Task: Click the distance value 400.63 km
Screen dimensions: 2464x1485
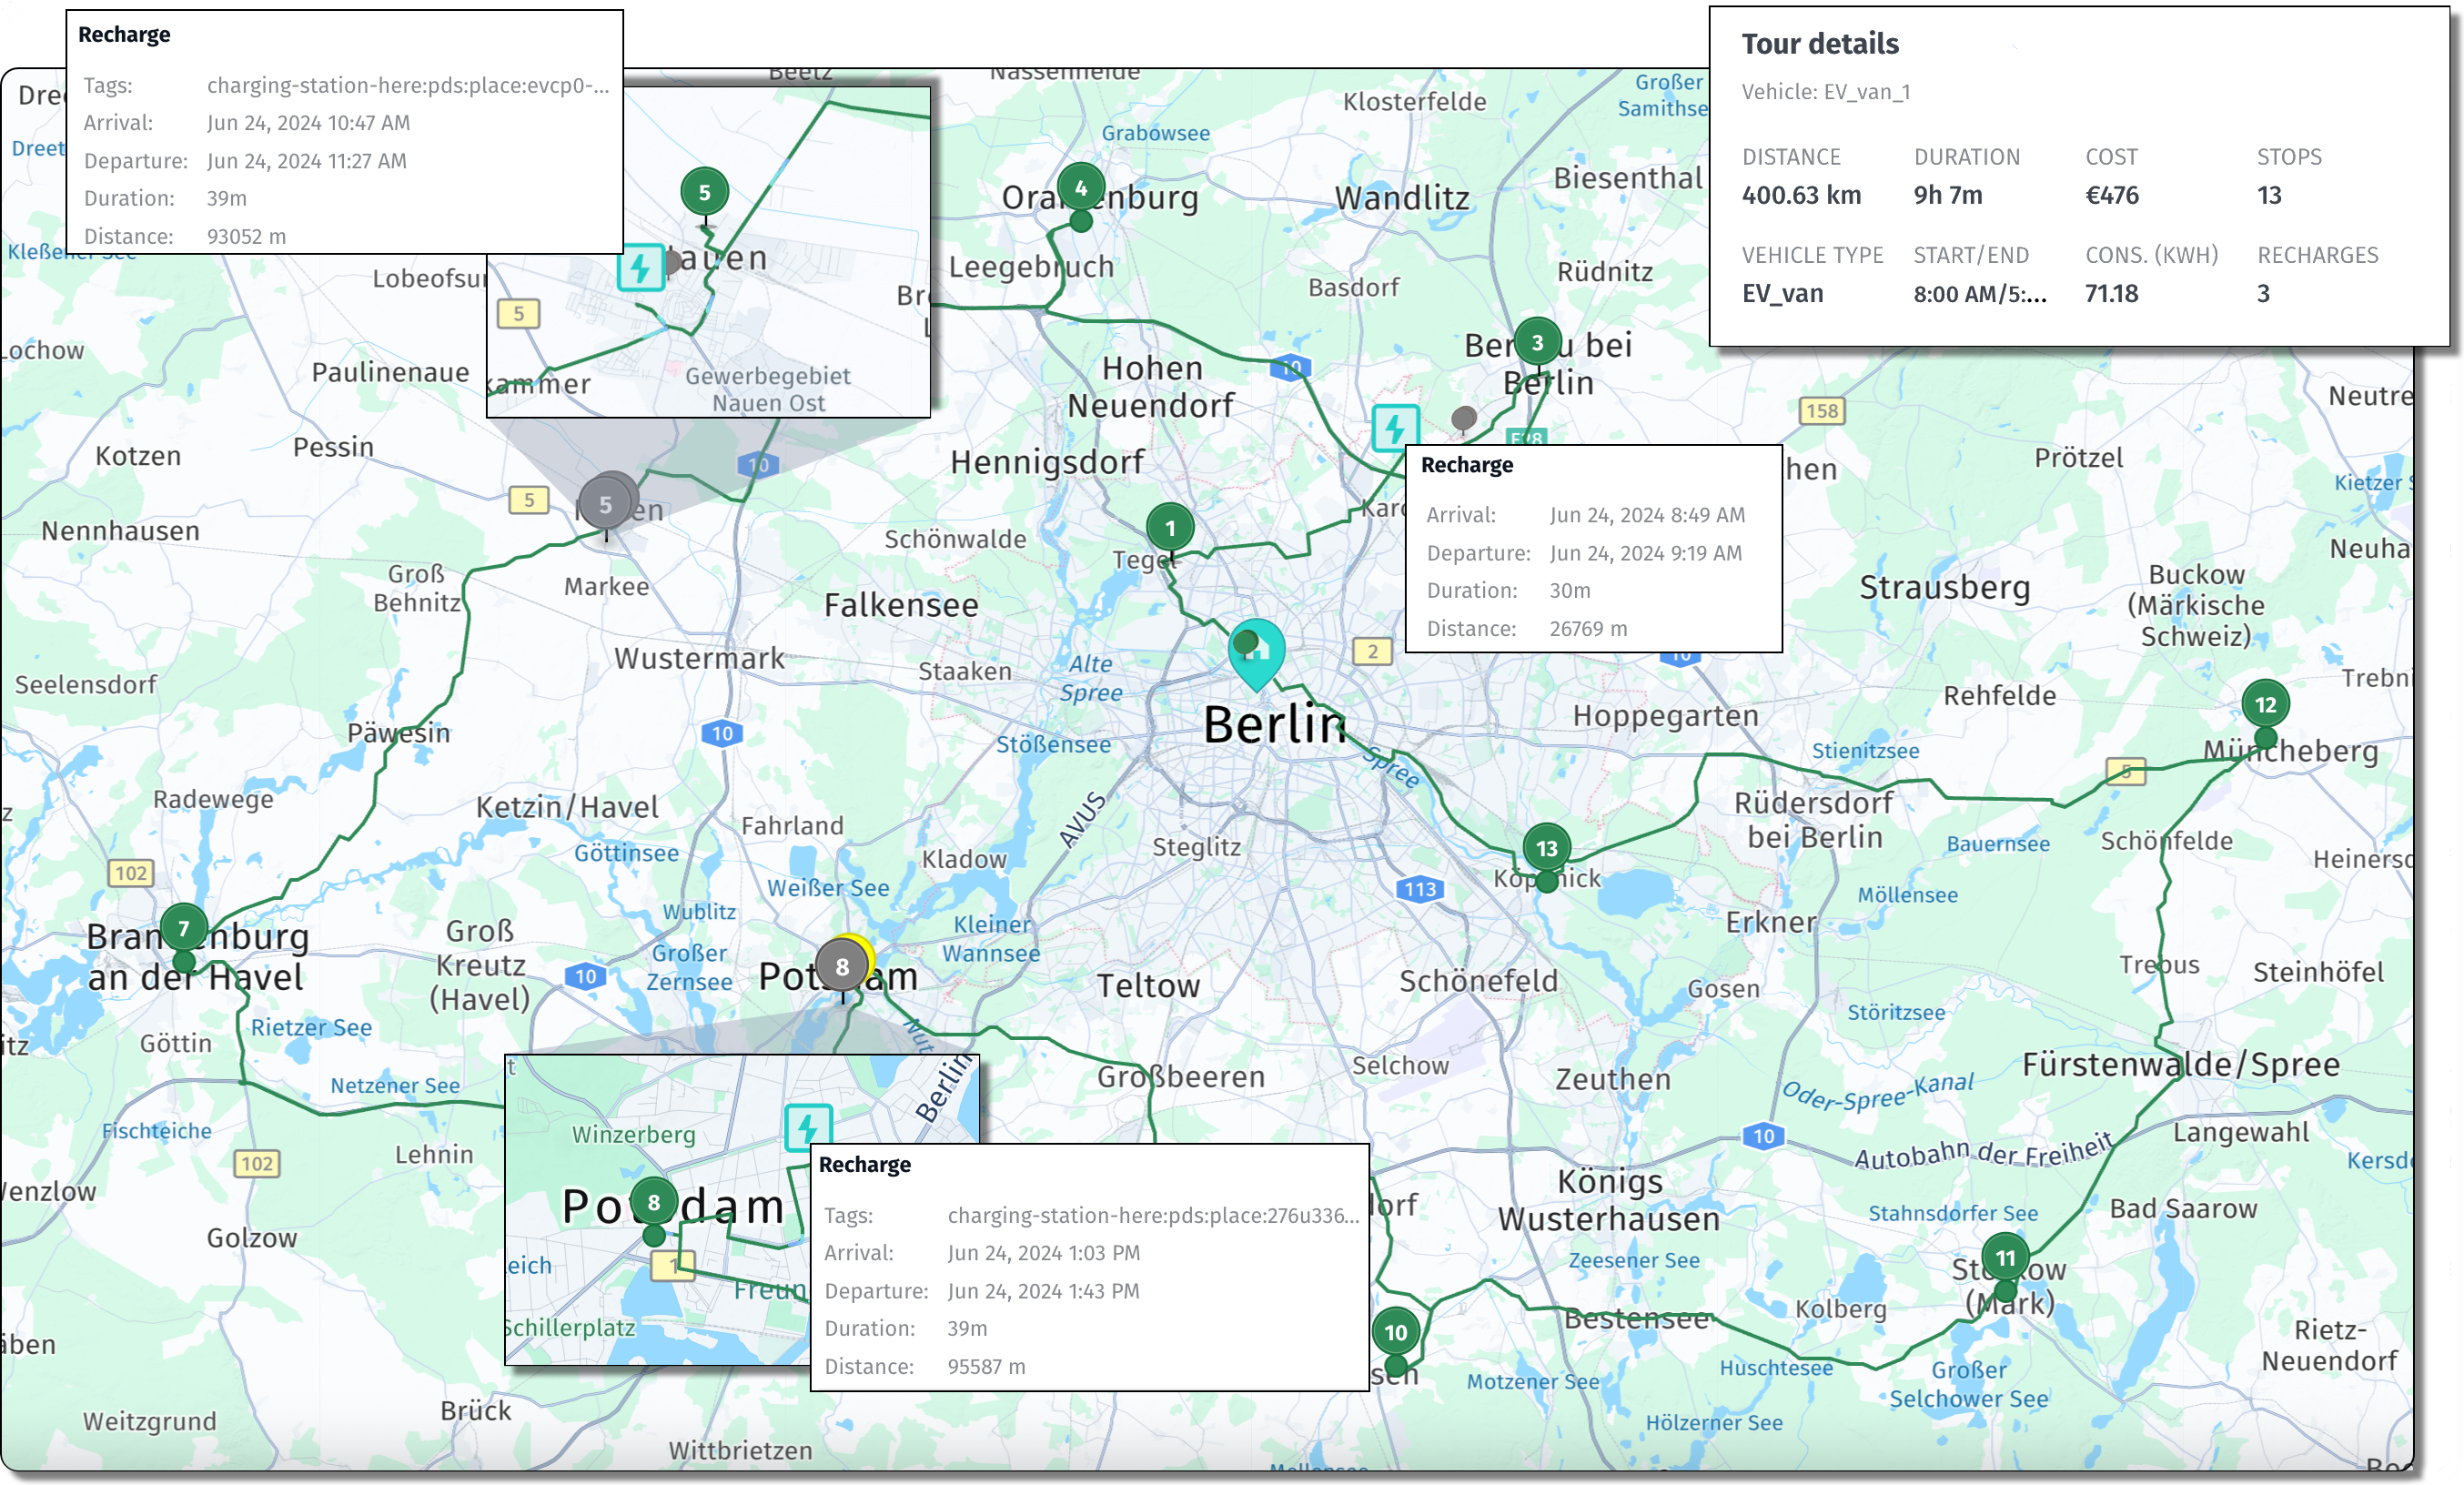Action: [1801, 195]
